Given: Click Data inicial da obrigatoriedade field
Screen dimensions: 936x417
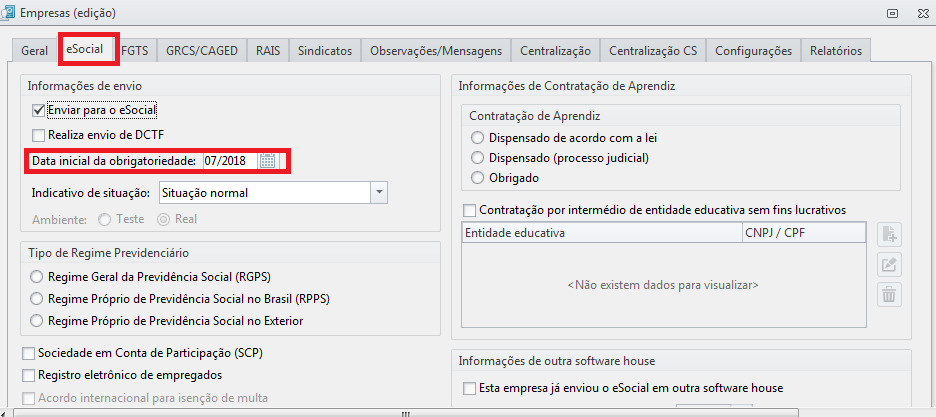Looking at the screenshot, I should (230, 161).
